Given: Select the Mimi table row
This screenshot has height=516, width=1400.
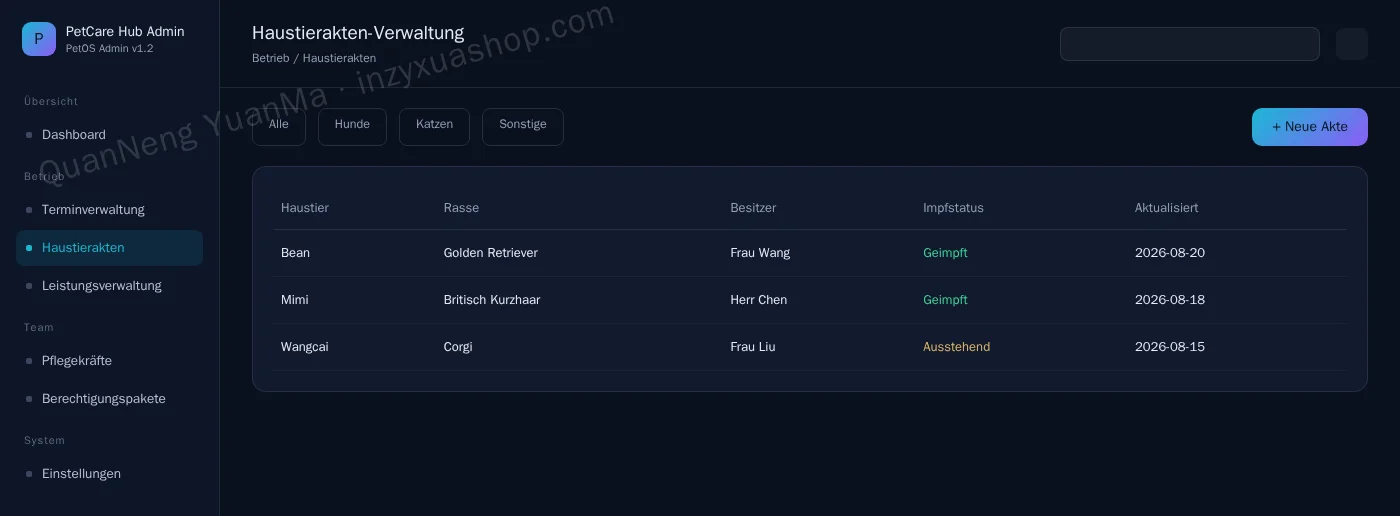Looking at the screenshot, I should click(x=810, y=300).
